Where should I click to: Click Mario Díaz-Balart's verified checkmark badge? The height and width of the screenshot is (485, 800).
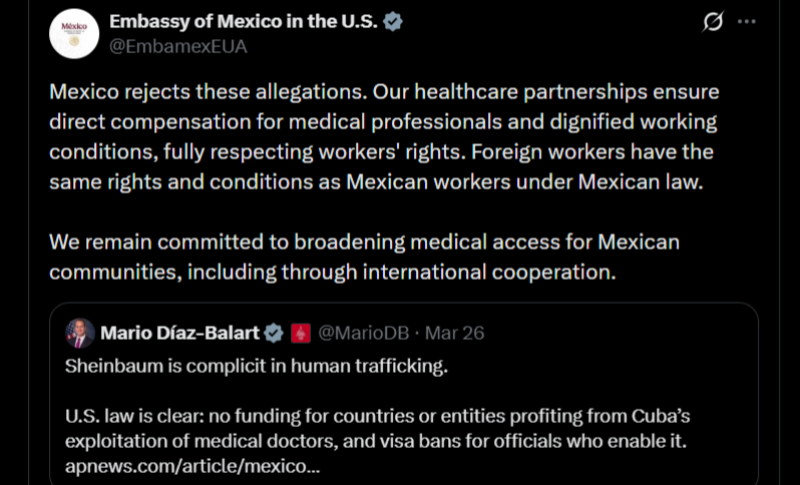[273, 333]
